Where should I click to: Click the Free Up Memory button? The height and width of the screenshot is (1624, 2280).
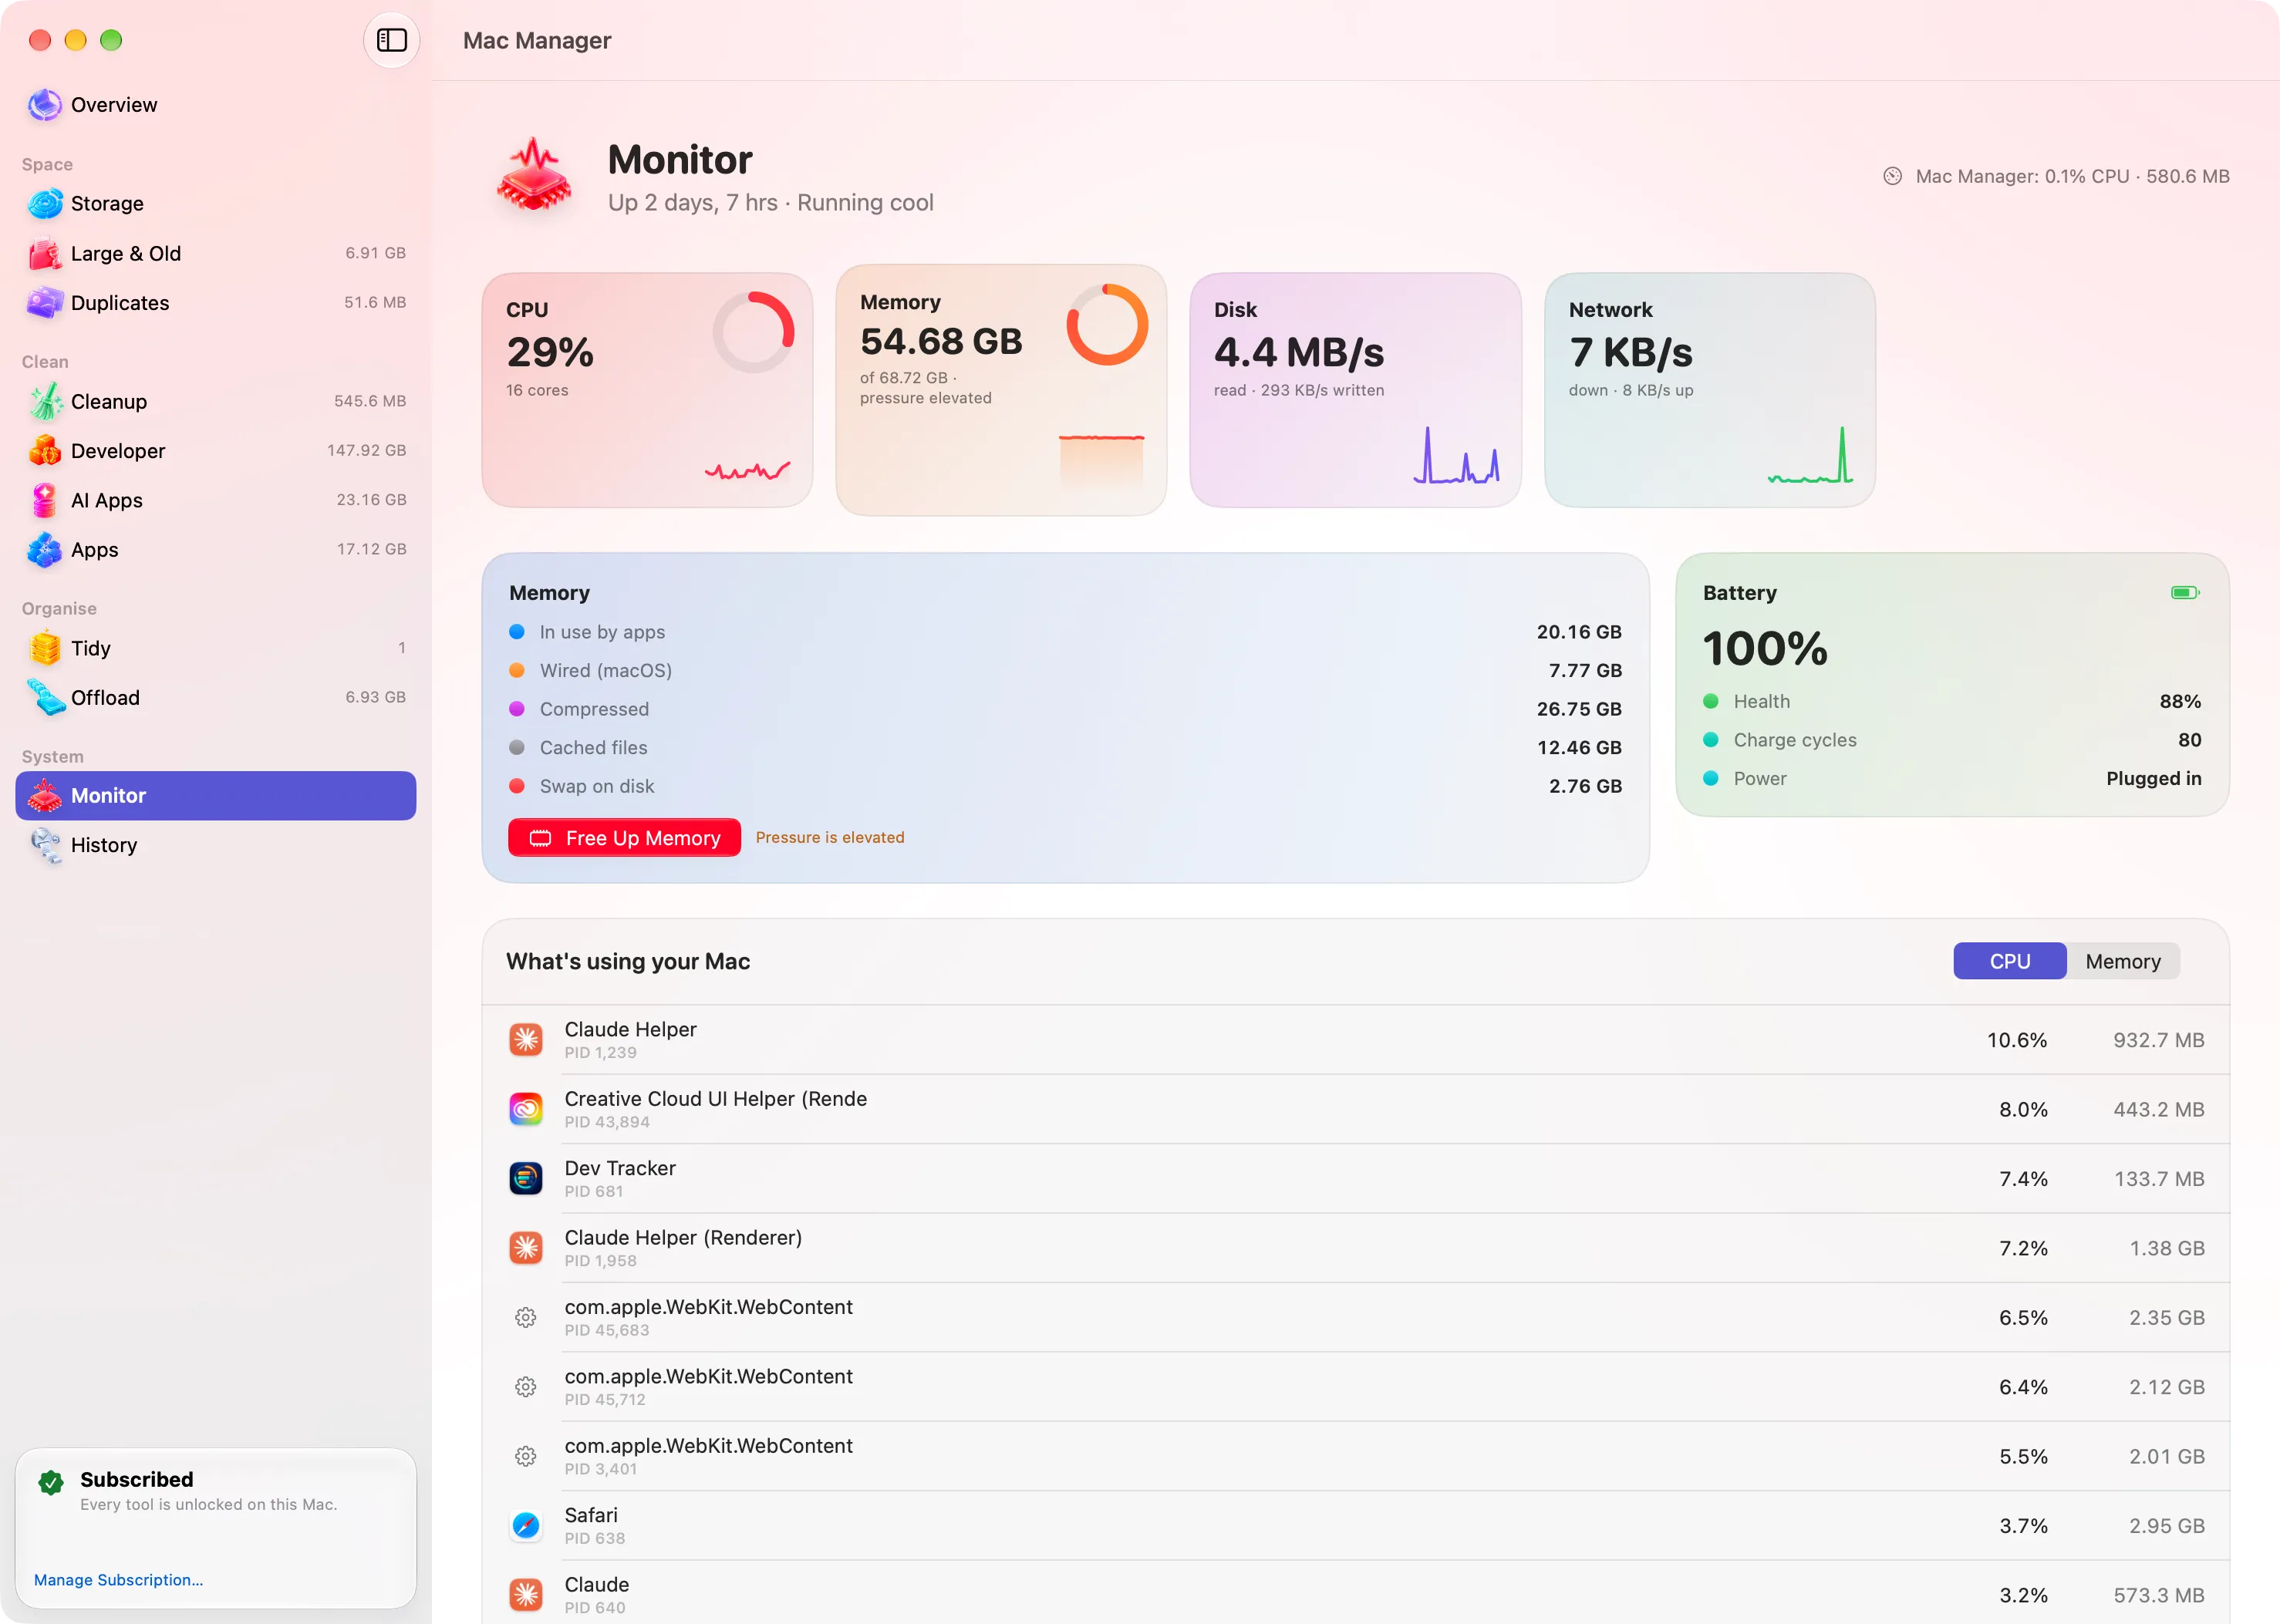[x=624, y=838]
